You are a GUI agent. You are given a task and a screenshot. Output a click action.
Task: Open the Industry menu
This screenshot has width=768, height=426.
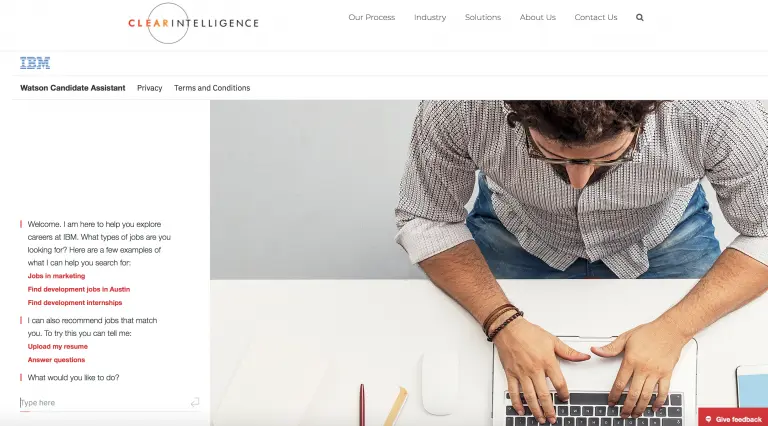430,17
